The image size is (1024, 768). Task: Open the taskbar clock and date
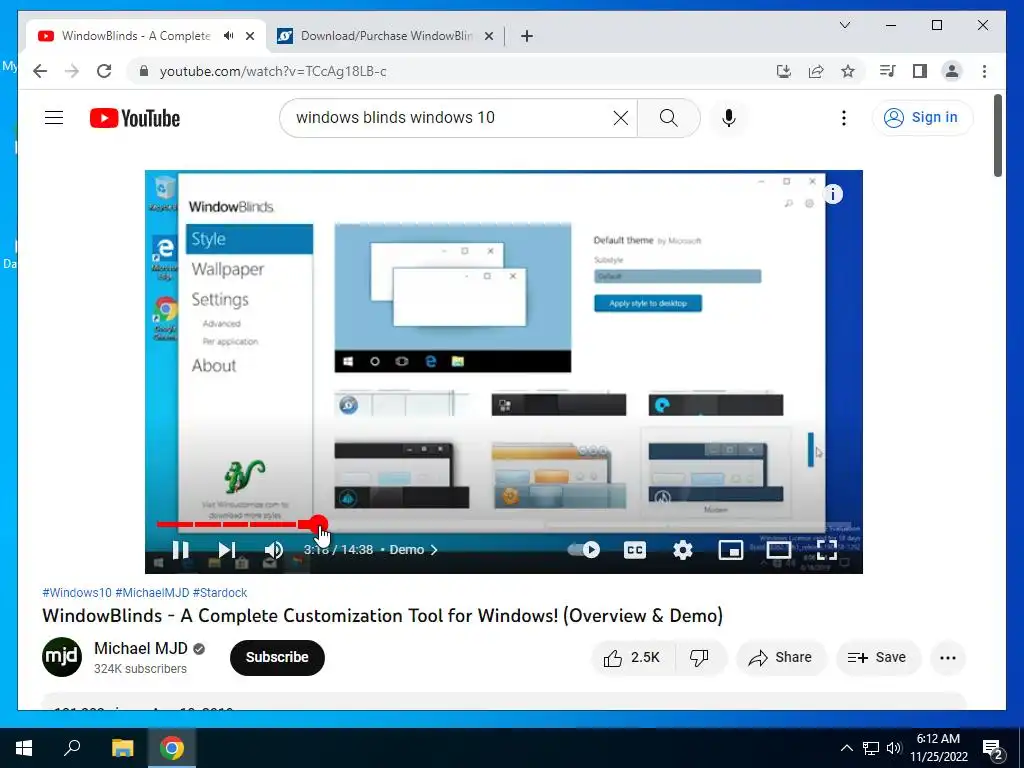point(939,748)
